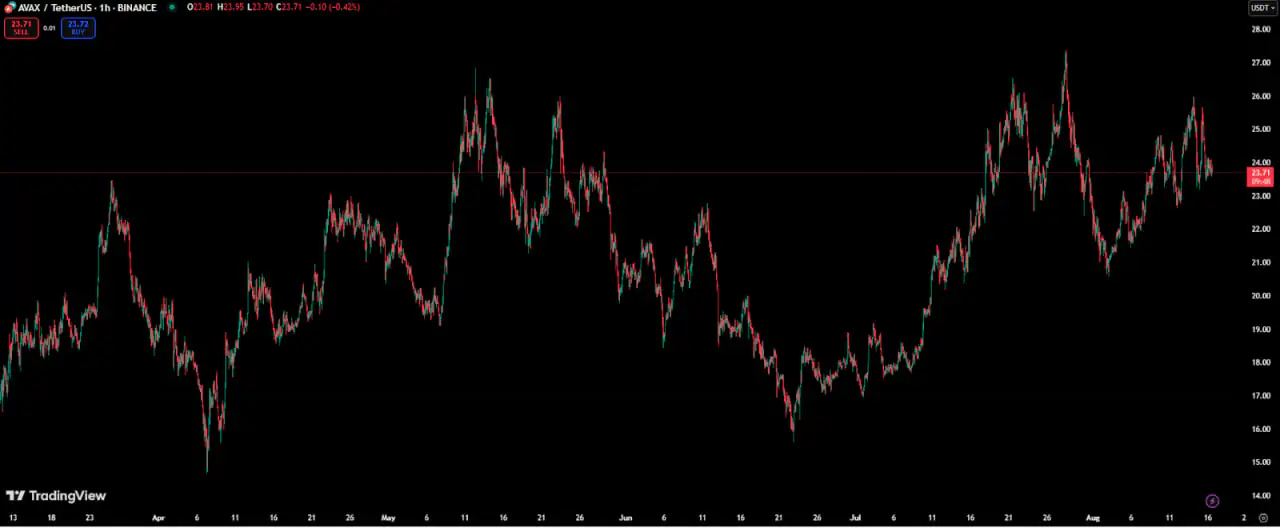
Task: Click the blue 23.72 BUY button
Action: tap(78, 28)
